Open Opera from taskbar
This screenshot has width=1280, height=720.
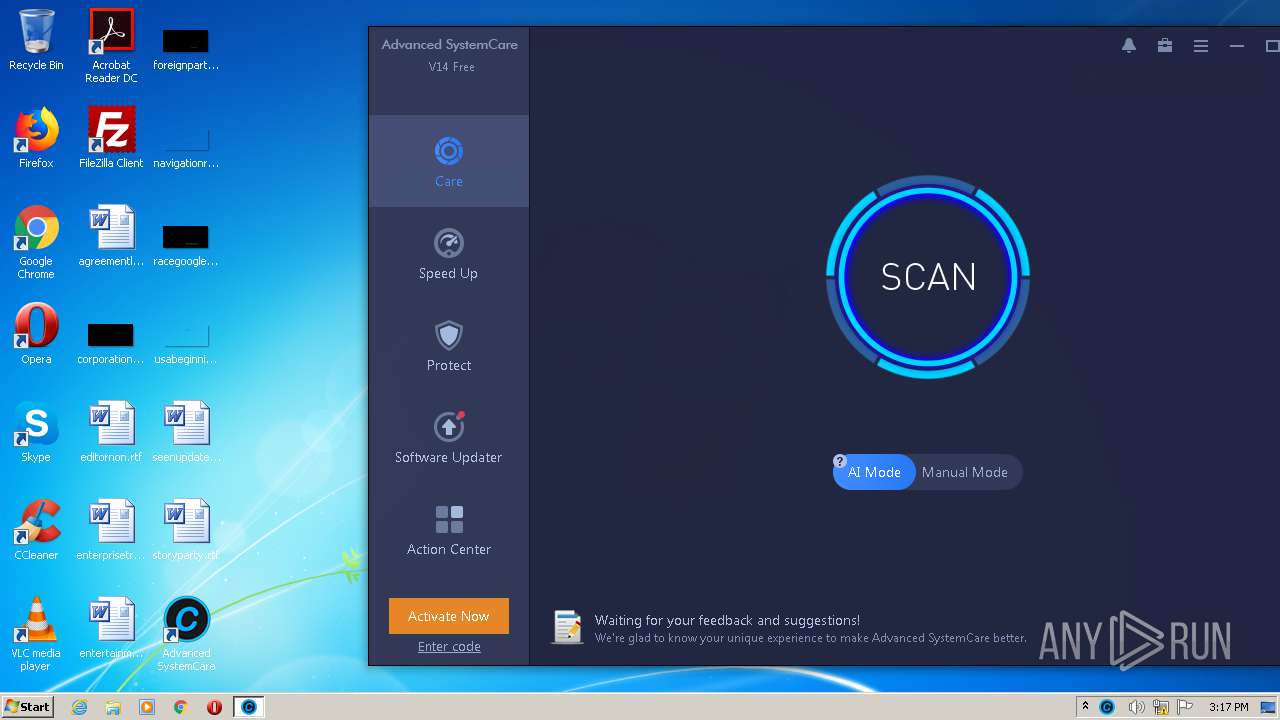pos(214,707)
